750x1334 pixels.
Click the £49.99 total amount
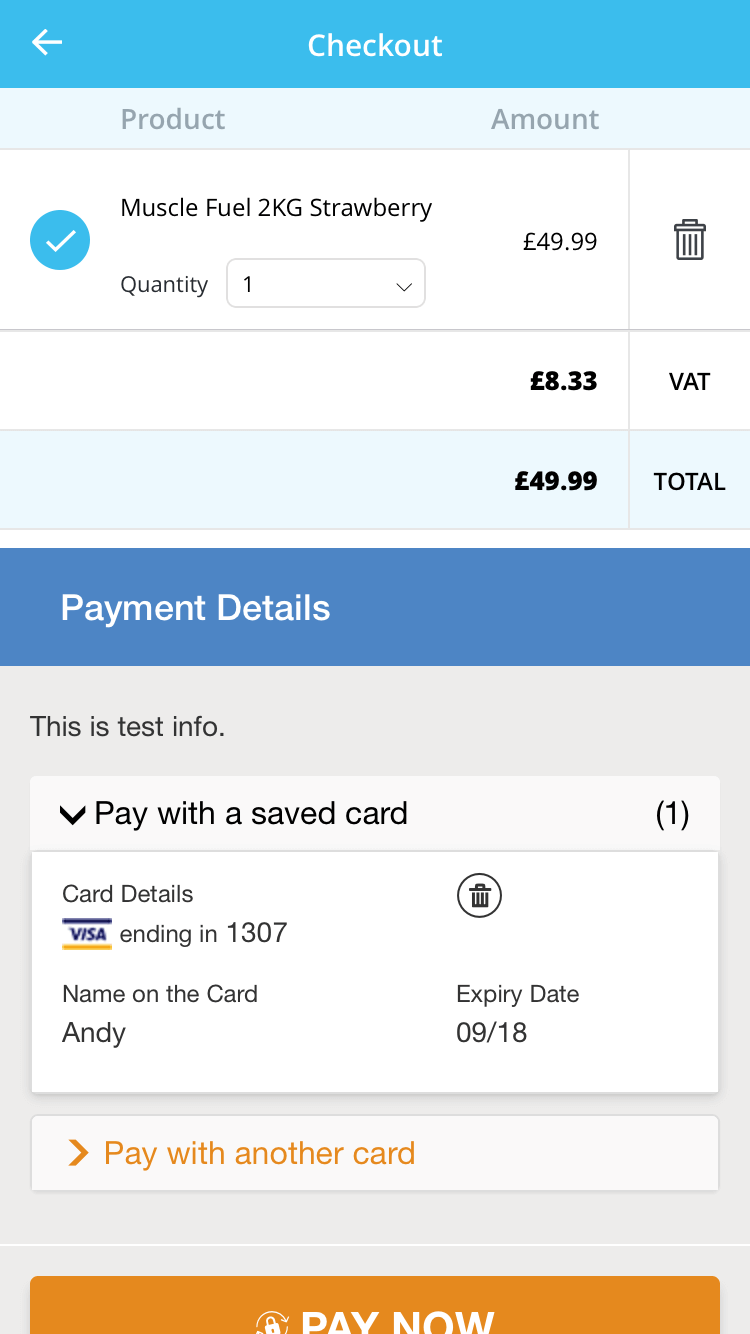pos(556,481)
